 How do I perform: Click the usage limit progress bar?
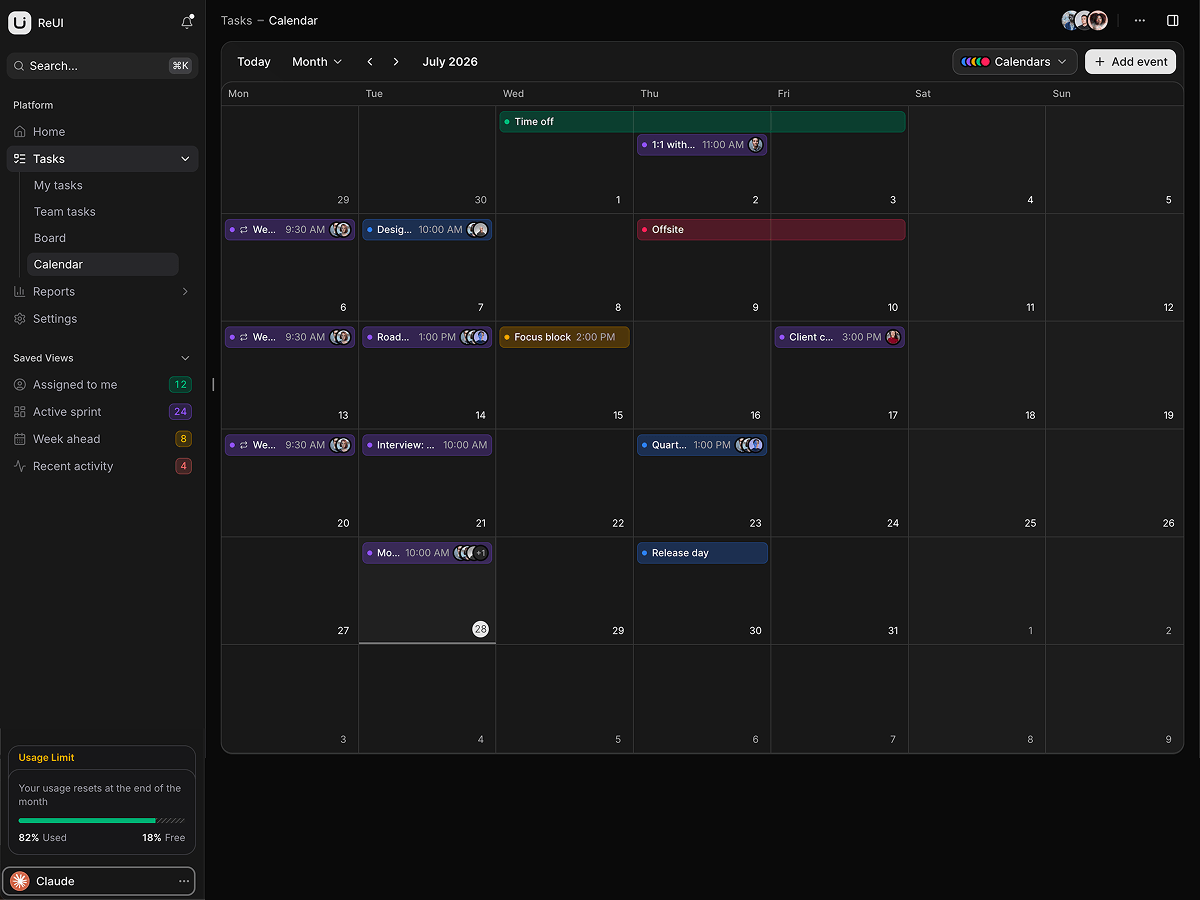102,820
